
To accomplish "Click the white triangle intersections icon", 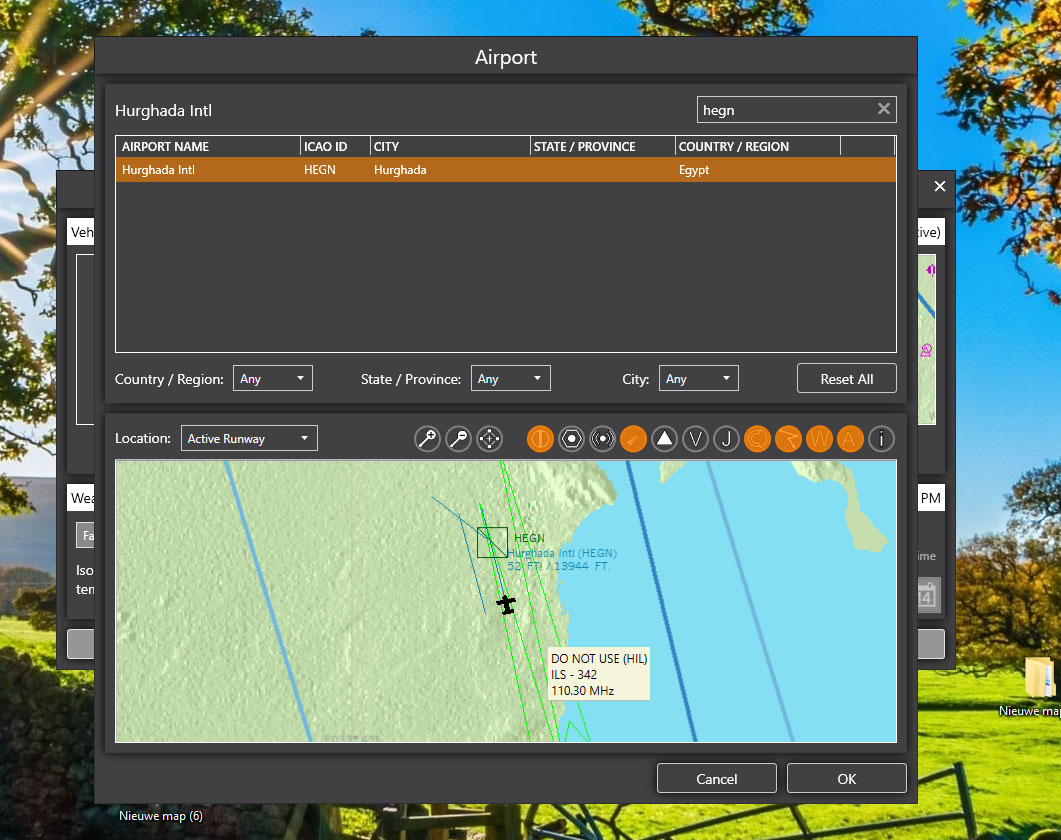I will tap(665, 439).
